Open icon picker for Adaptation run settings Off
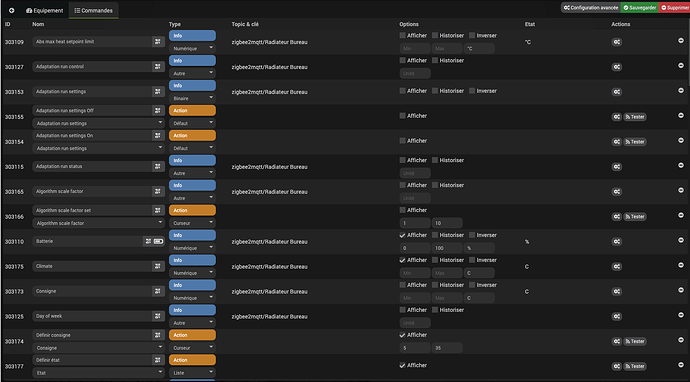The width and height of the screenshot is (690, 382). [158, 110]
